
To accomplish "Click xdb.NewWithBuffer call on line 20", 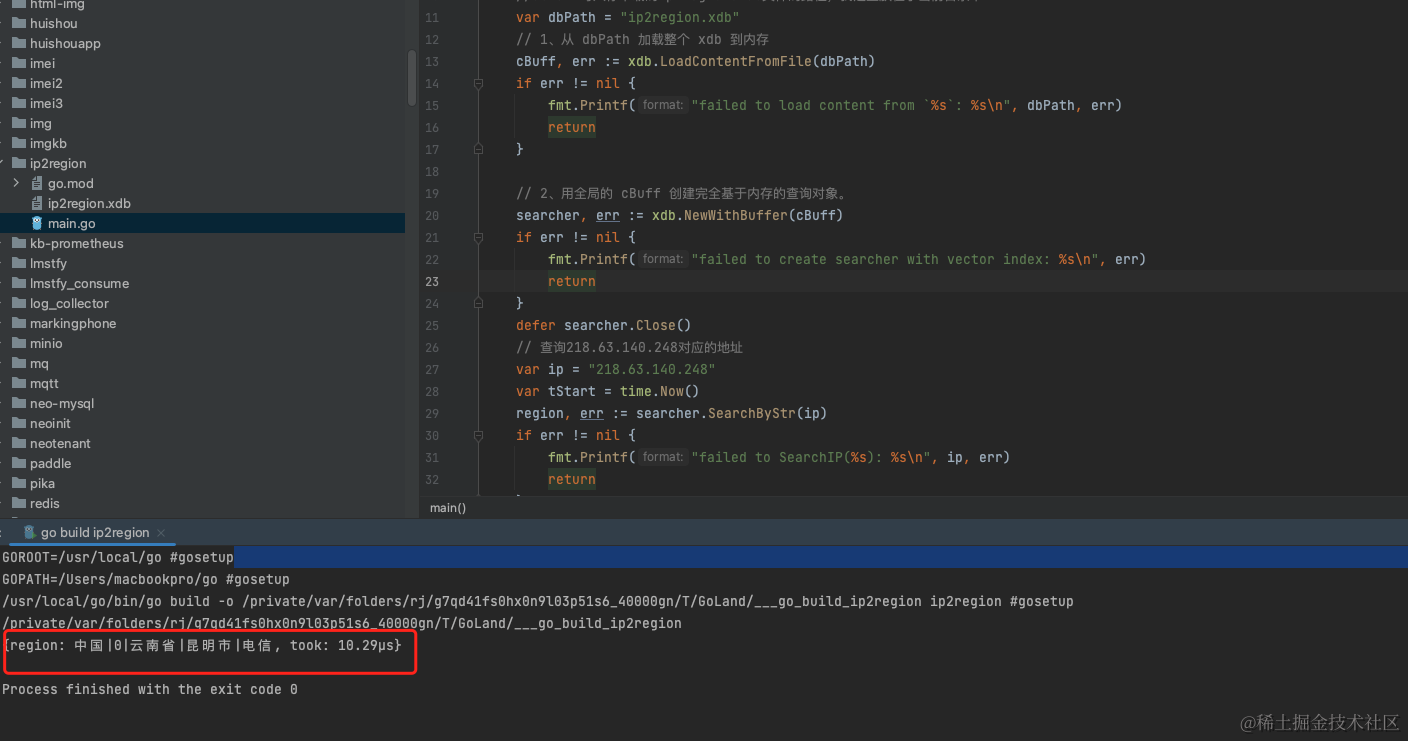I will (x=747, y=215).
